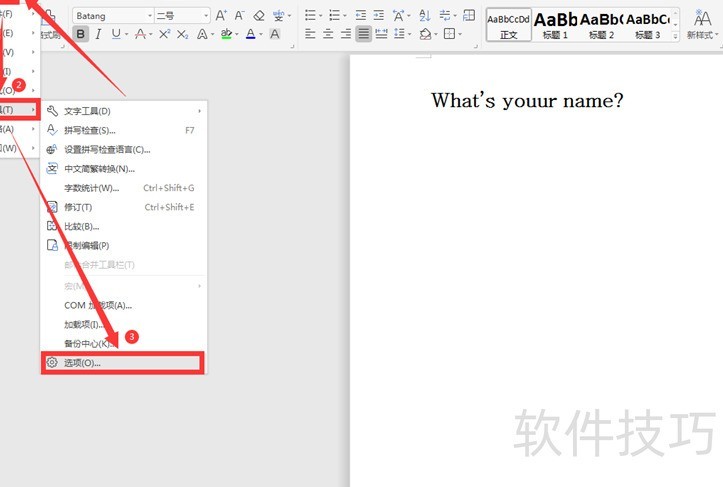Apply character shading icon
Image resolution: width=723 pixels, height=487 pixels.
[275, 34]
